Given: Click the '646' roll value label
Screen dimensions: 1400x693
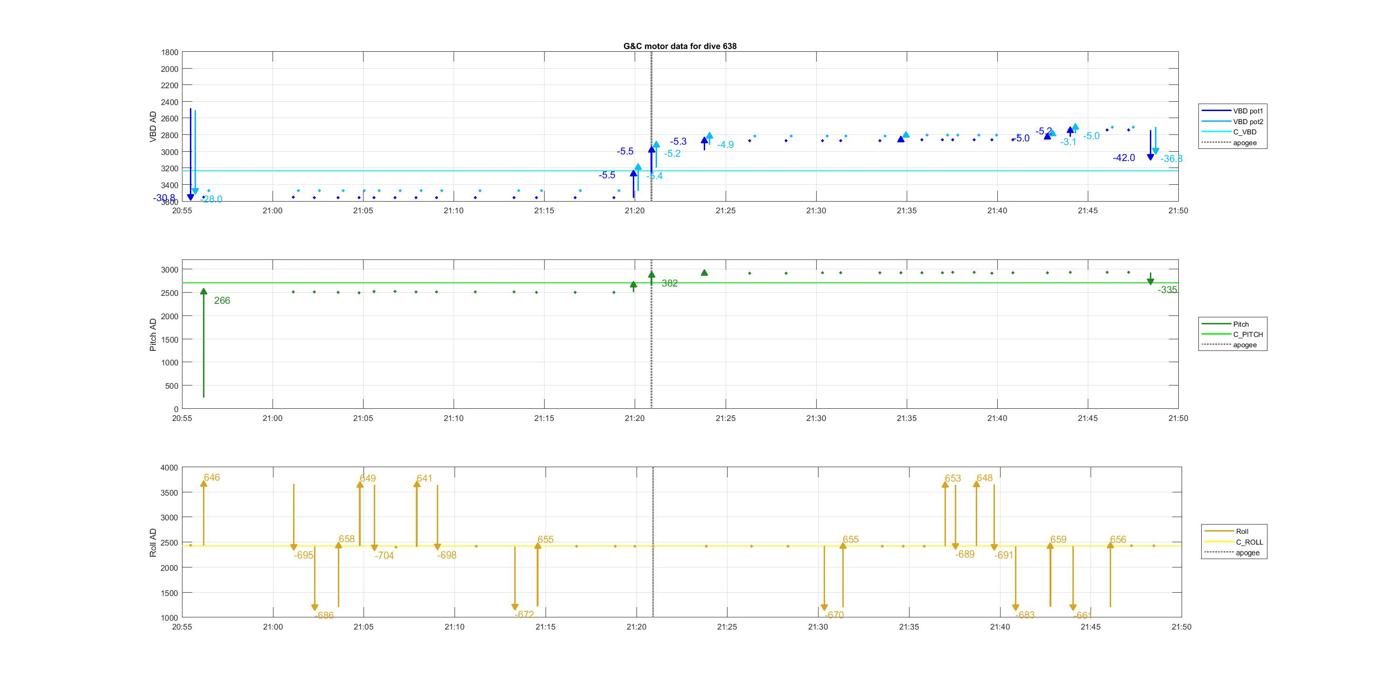Looking at the screenshot, I should [x=211, y=478].
